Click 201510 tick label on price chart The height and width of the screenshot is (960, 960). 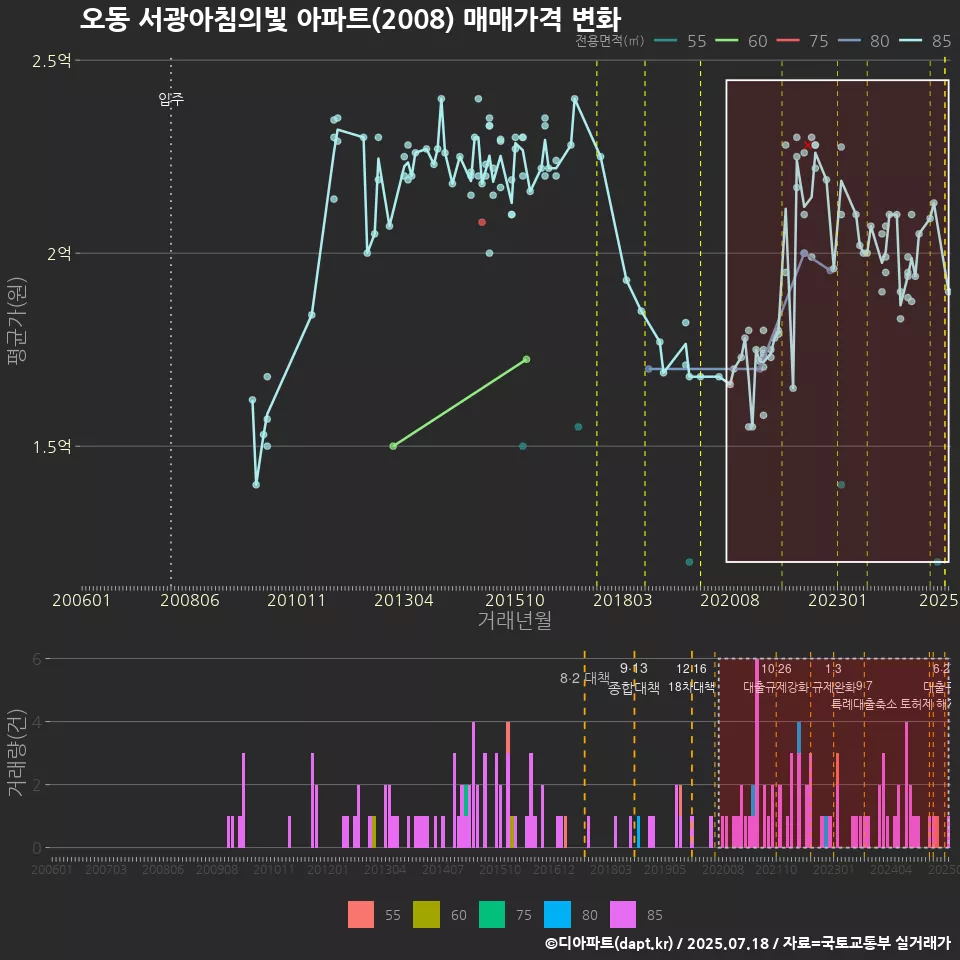click(515, 600)
